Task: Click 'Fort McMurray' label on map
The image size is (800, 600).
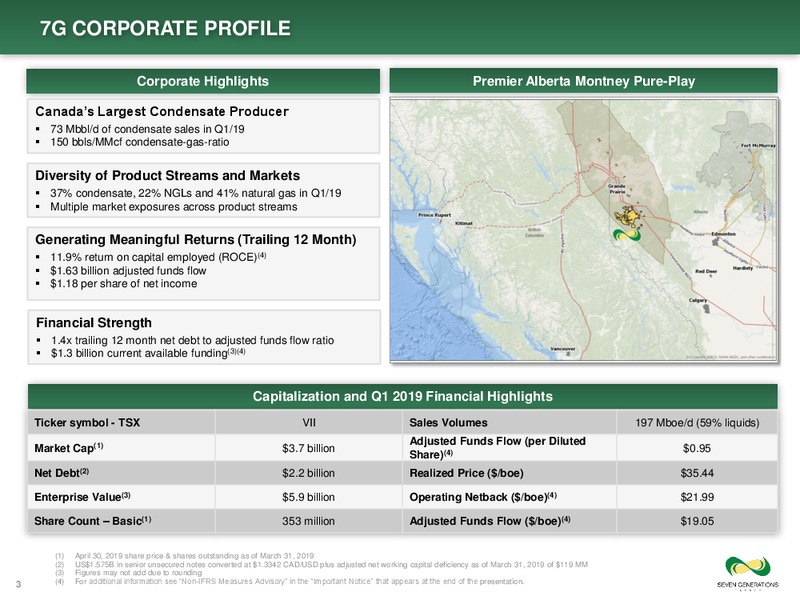Action: coord(758,145)
